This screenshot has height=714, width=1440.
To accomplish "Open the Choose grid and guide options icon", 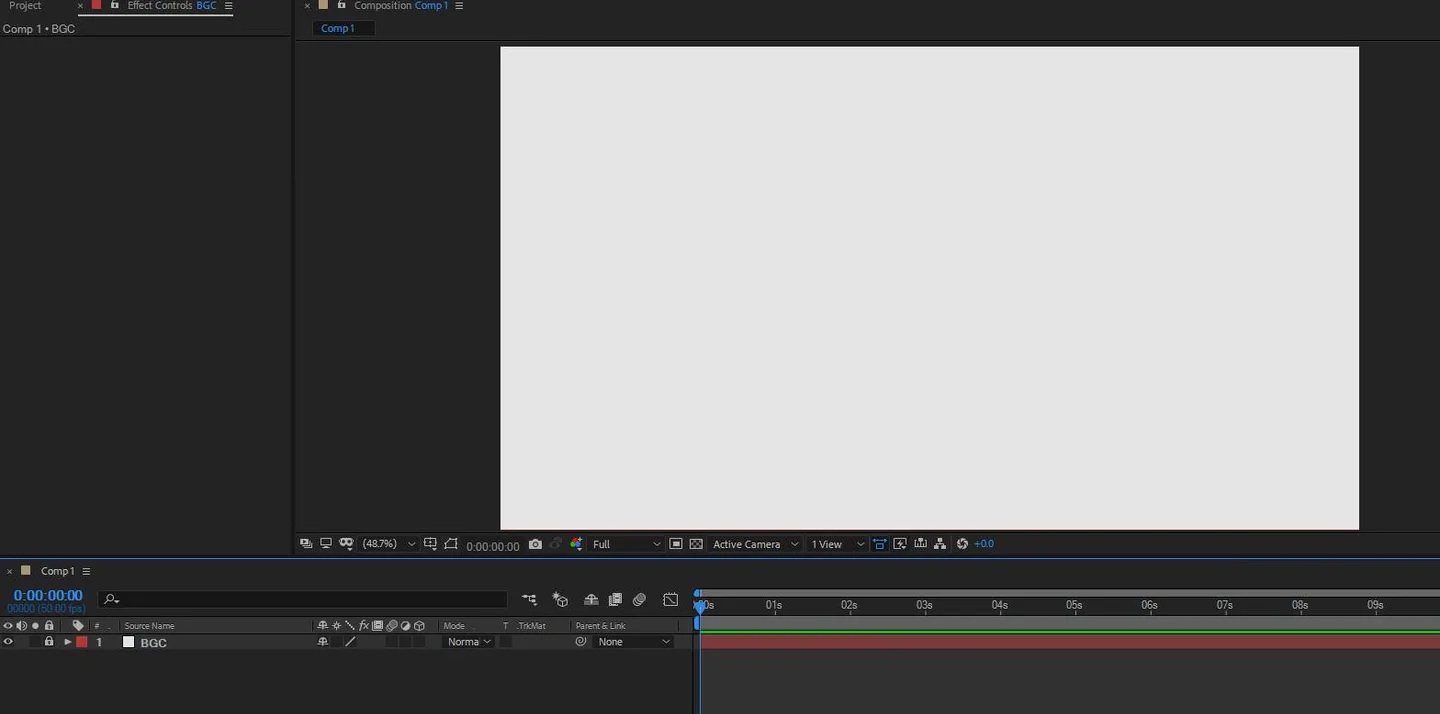I will [x=430, y=544].
